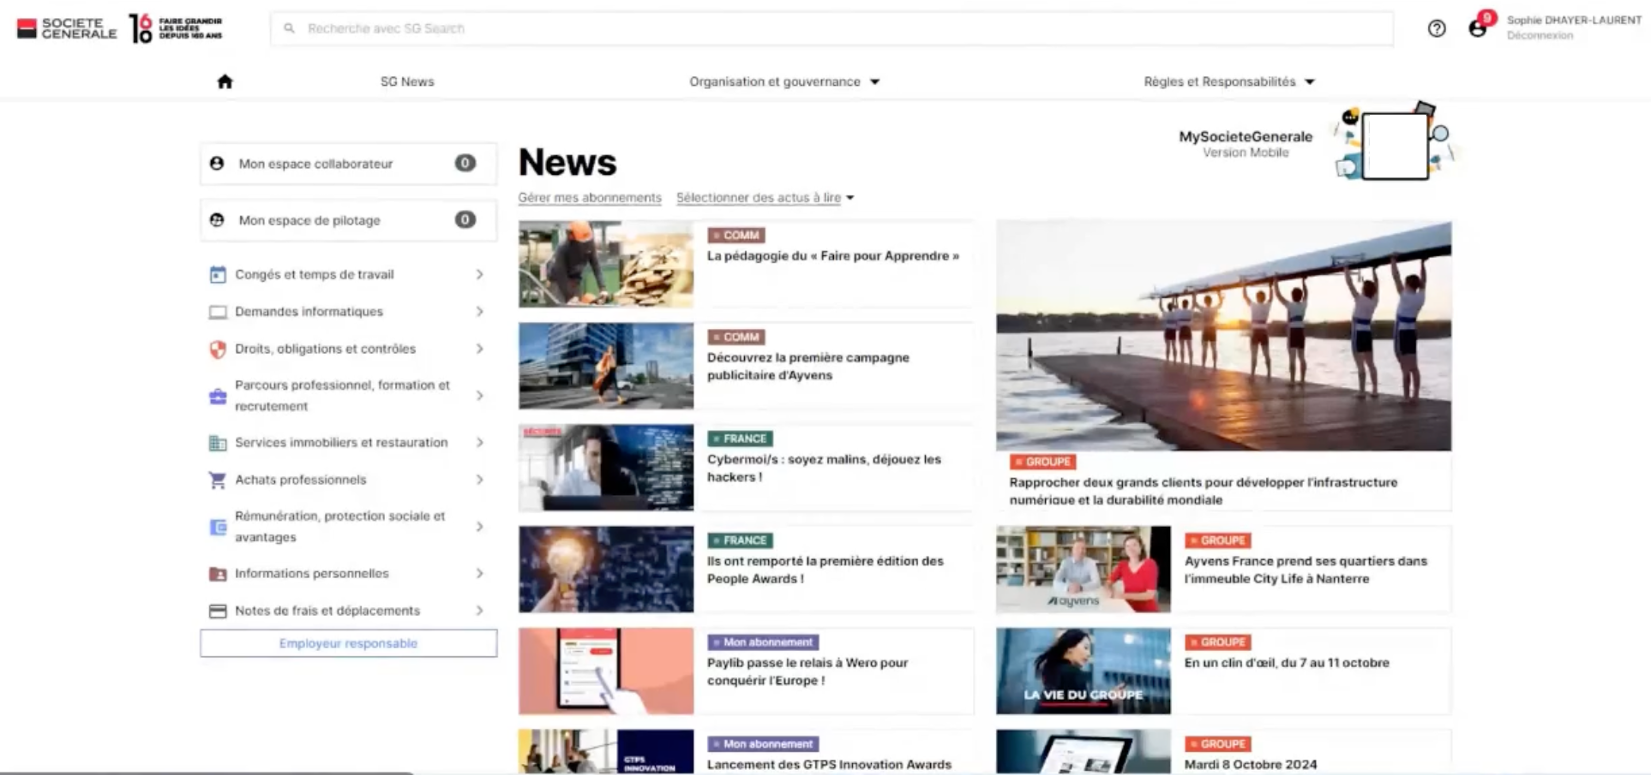Click the Droits, obligations et contrôles shield icon
The width and height of the screenshot is (1652, 776).
point(217,349)
